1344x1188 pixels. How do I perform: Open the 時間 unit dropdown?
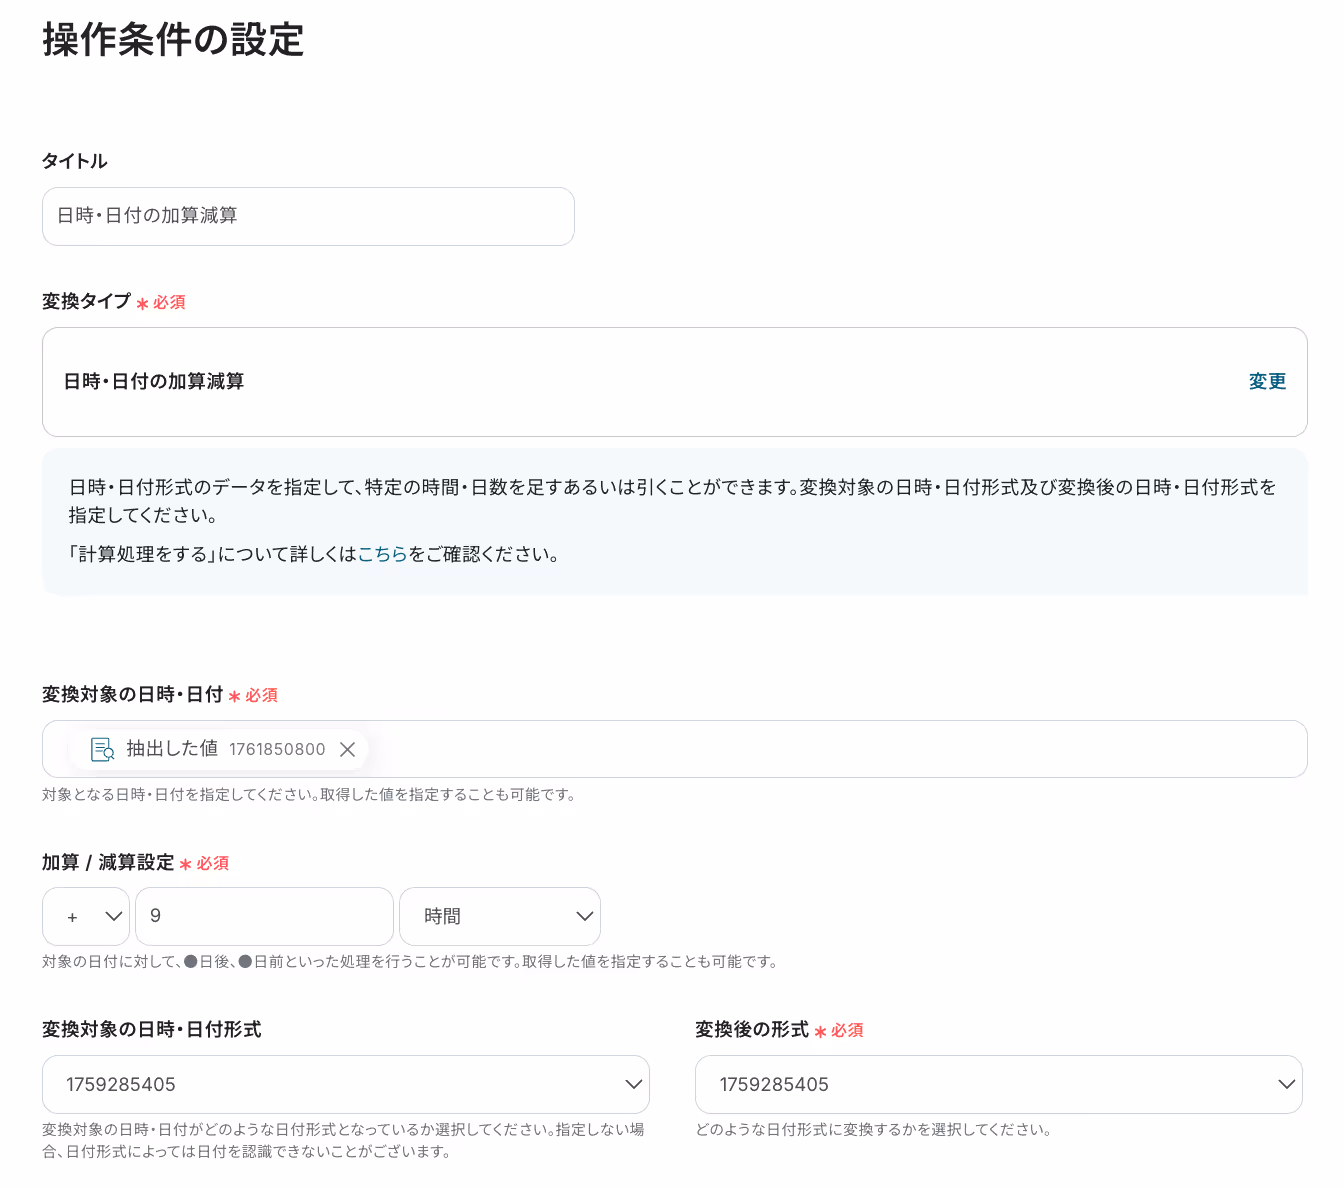point(500,916)
